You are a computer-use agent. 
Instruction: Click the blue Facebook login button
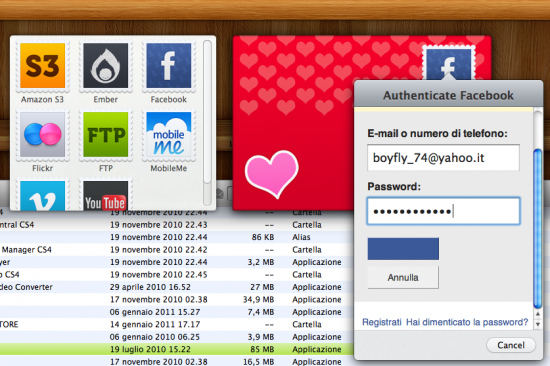tap(403, 249)
